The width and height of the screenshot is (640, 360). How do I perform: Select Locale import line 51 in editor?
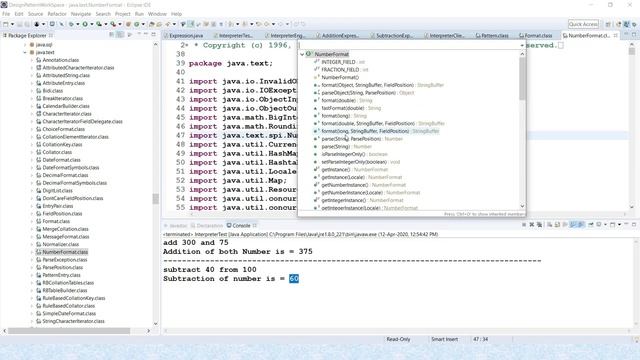242,171
